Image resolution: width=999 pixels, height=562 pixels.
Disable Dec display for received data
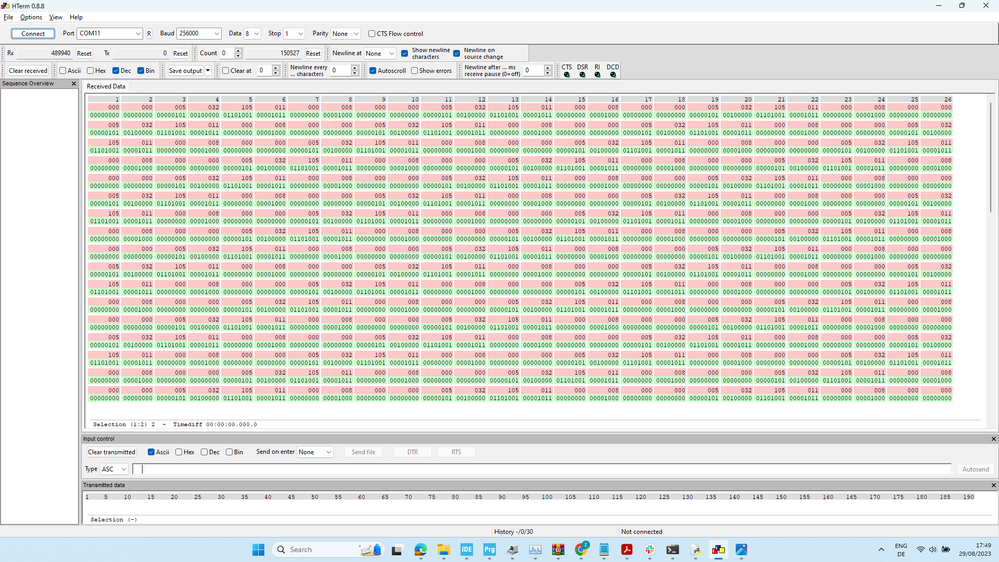(x=116, y=71)
